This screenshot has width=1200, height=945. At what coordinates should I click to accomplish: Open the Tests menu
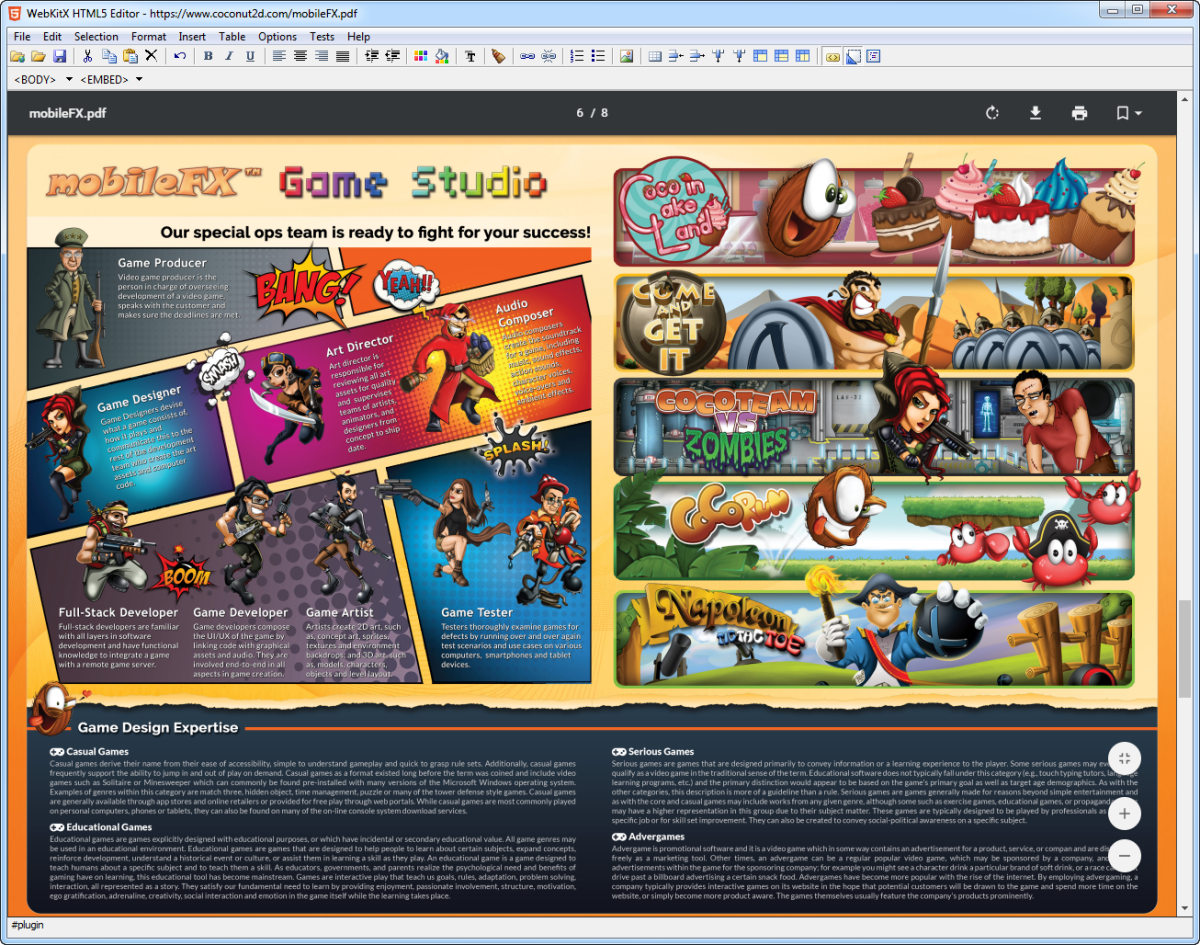pyautogui.click(x=322, y=36)
